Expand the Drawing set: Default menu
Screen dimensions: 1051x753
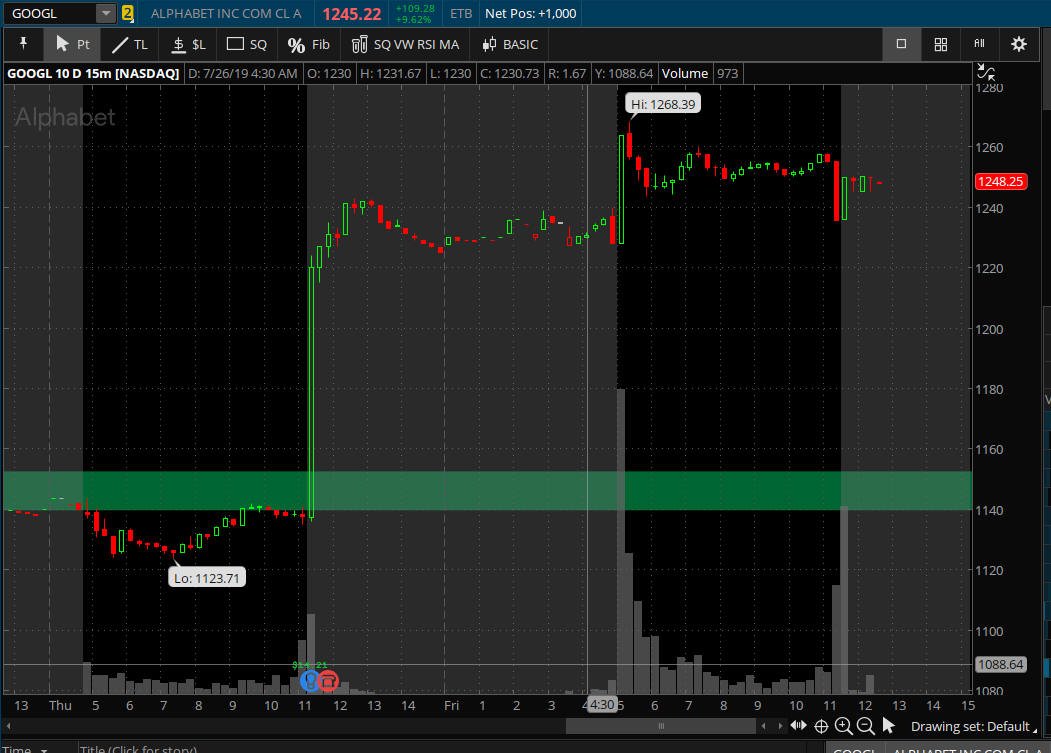tap(973, 726)
